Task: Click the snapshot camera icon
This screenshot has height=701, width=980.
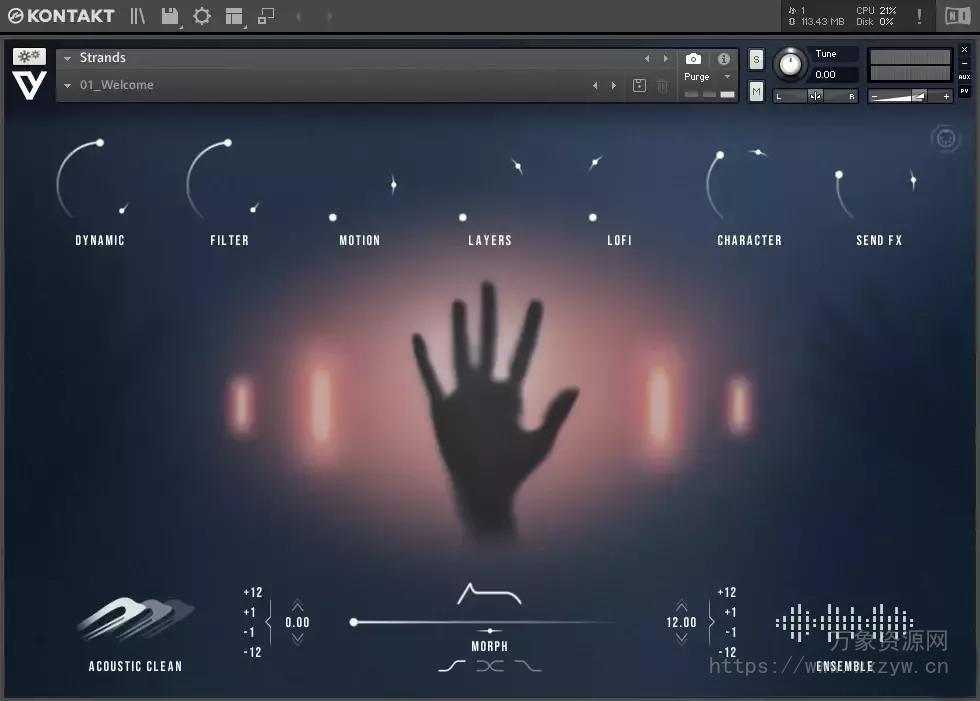Action: (694, 58)
